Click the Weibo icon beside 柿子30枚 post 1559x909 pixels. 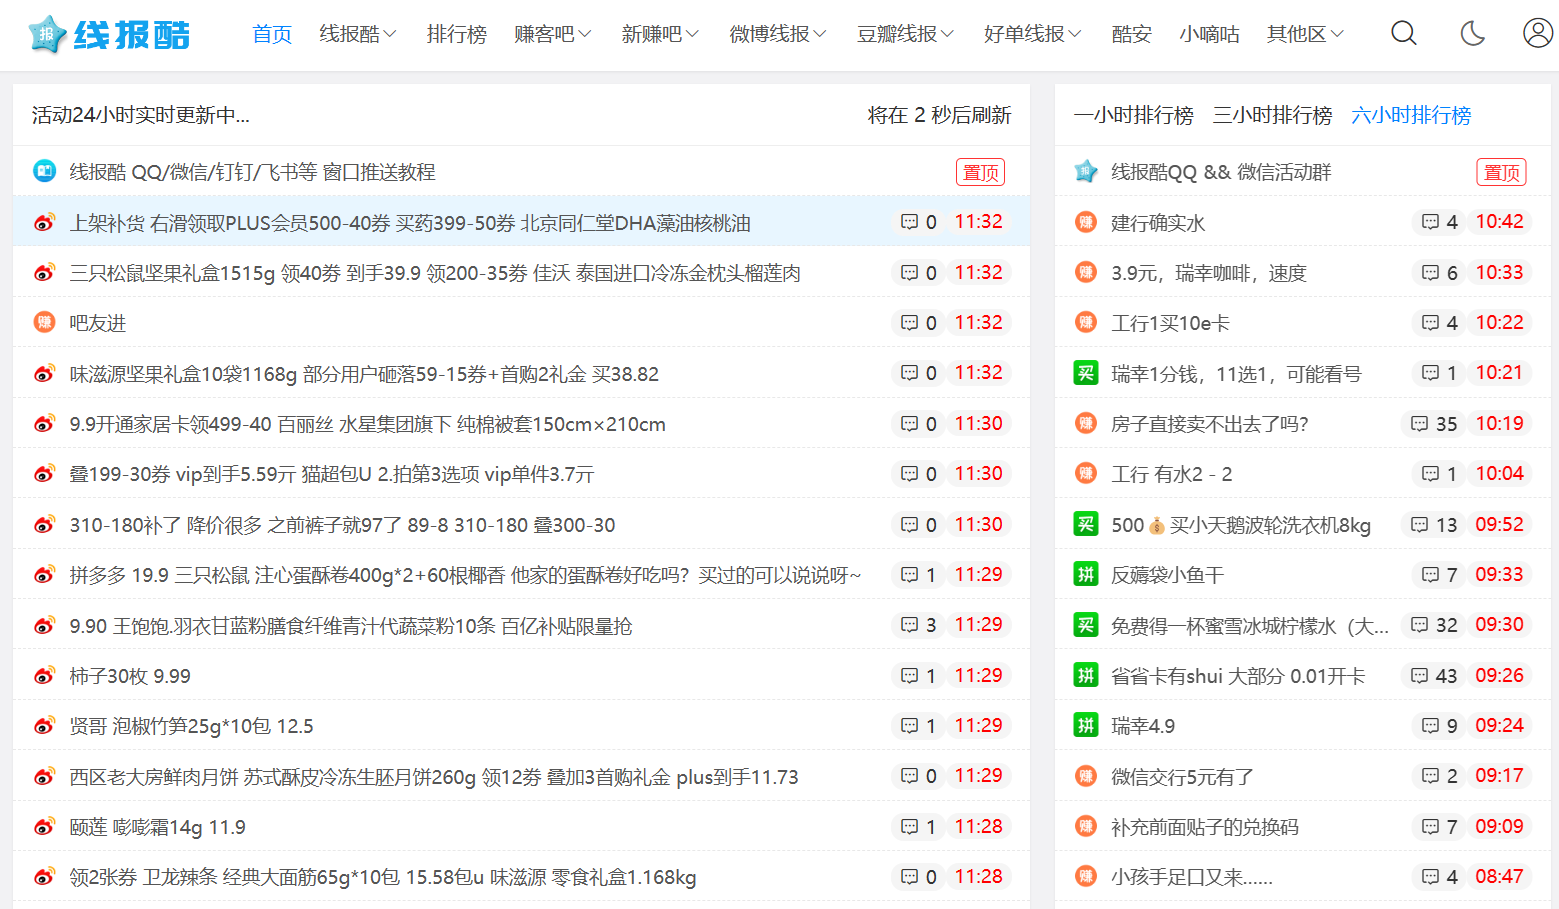tap(44, 675)
